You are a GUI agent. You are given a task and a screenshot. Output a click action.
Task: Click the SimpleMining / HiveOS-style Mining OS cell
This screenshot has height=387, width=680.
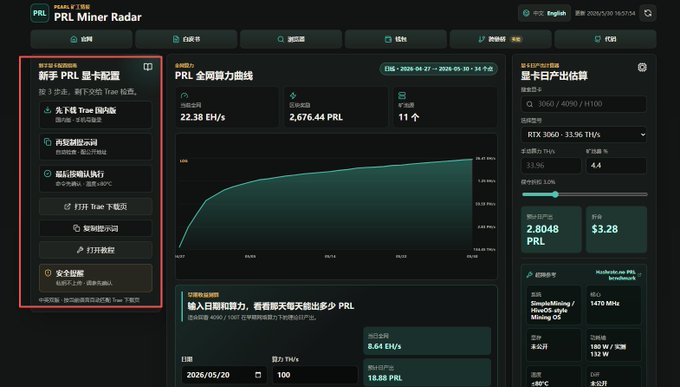pos(553,305)
